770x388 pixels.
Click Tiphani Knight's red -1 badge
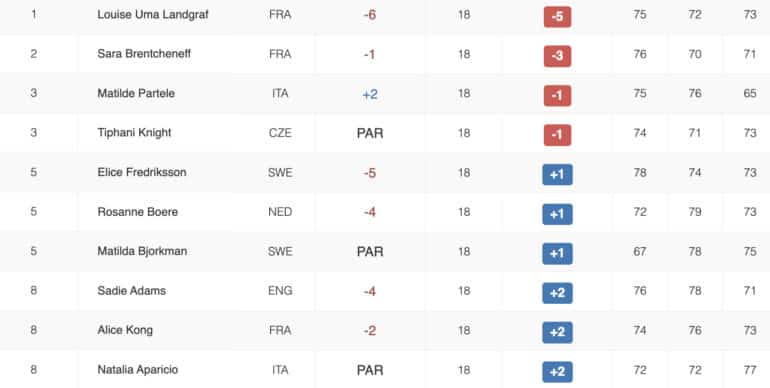click(557, 135)
